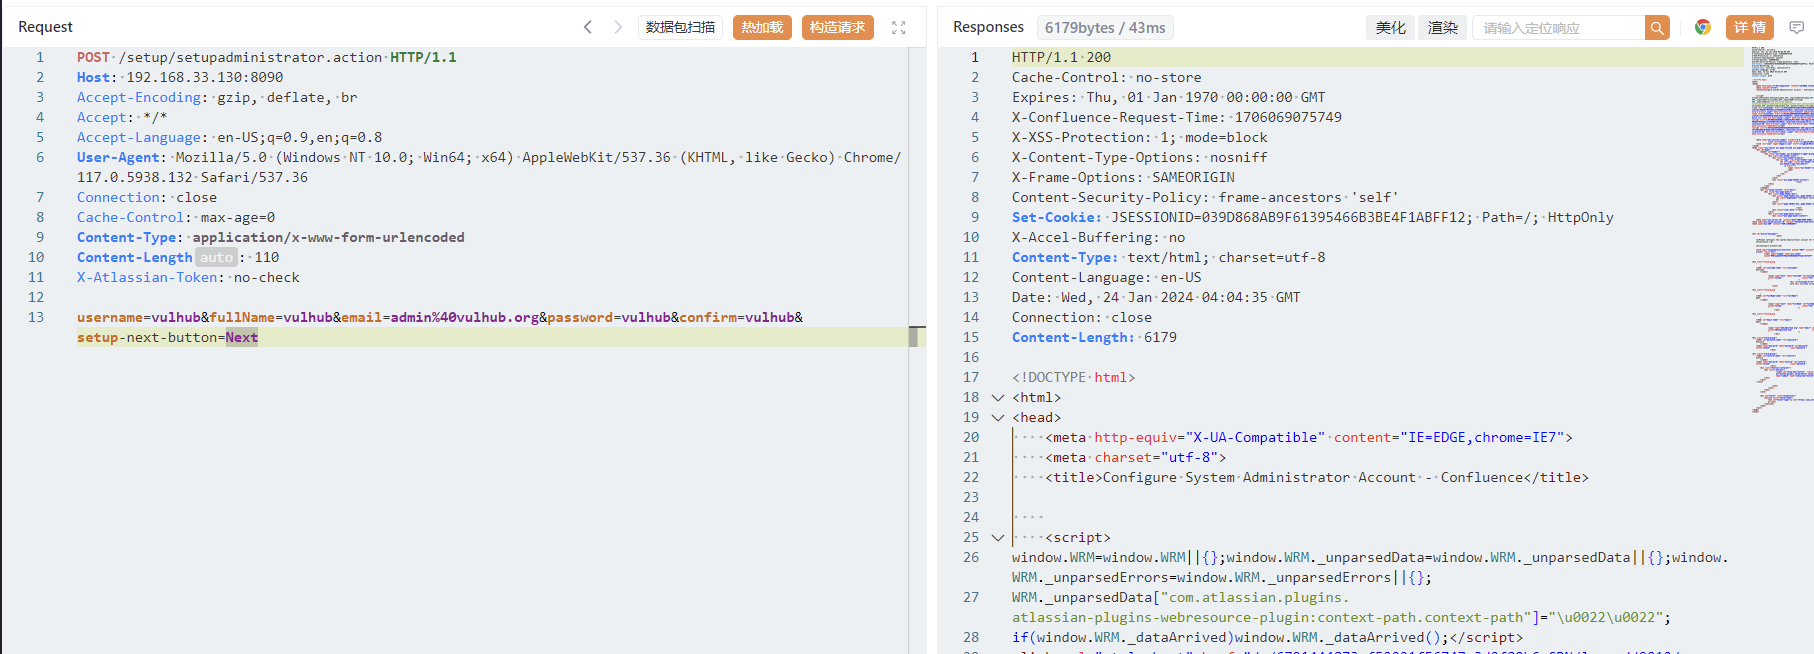The image size is (1814, 654).
Task: Click the username parameter in request body
Action: [110, 317]
